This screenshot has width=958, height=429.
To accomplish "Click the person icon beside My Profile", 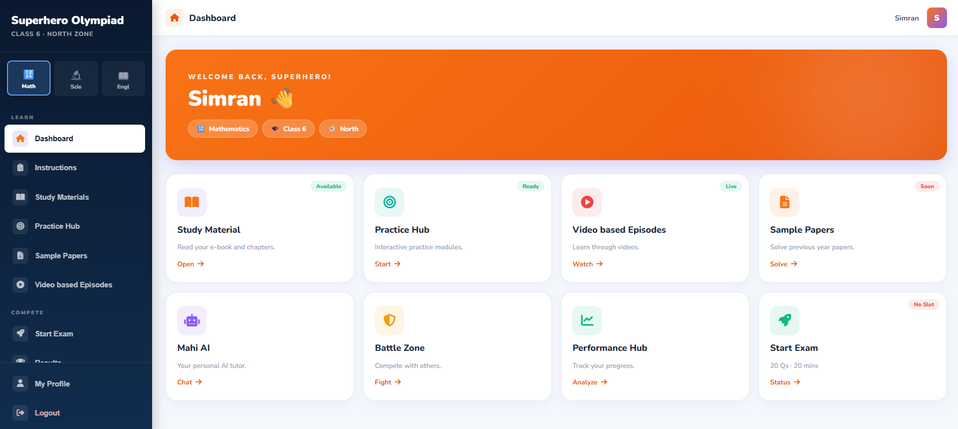I will (x=20, y=384).
